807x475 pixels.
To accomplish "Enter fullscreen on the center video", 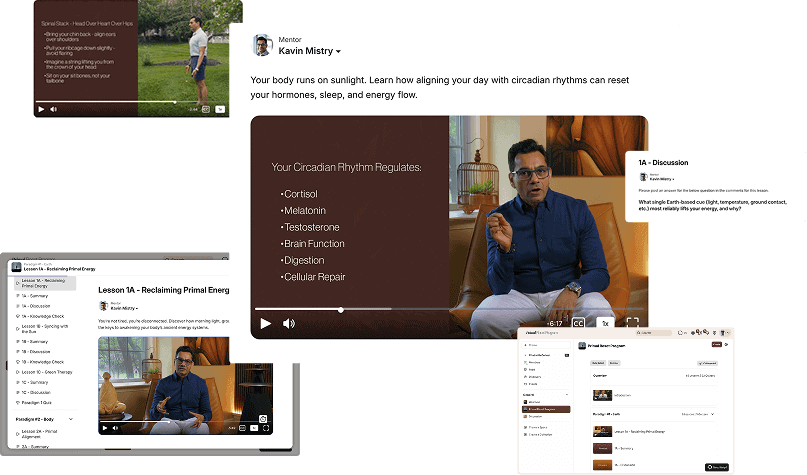I will [632, 323].
